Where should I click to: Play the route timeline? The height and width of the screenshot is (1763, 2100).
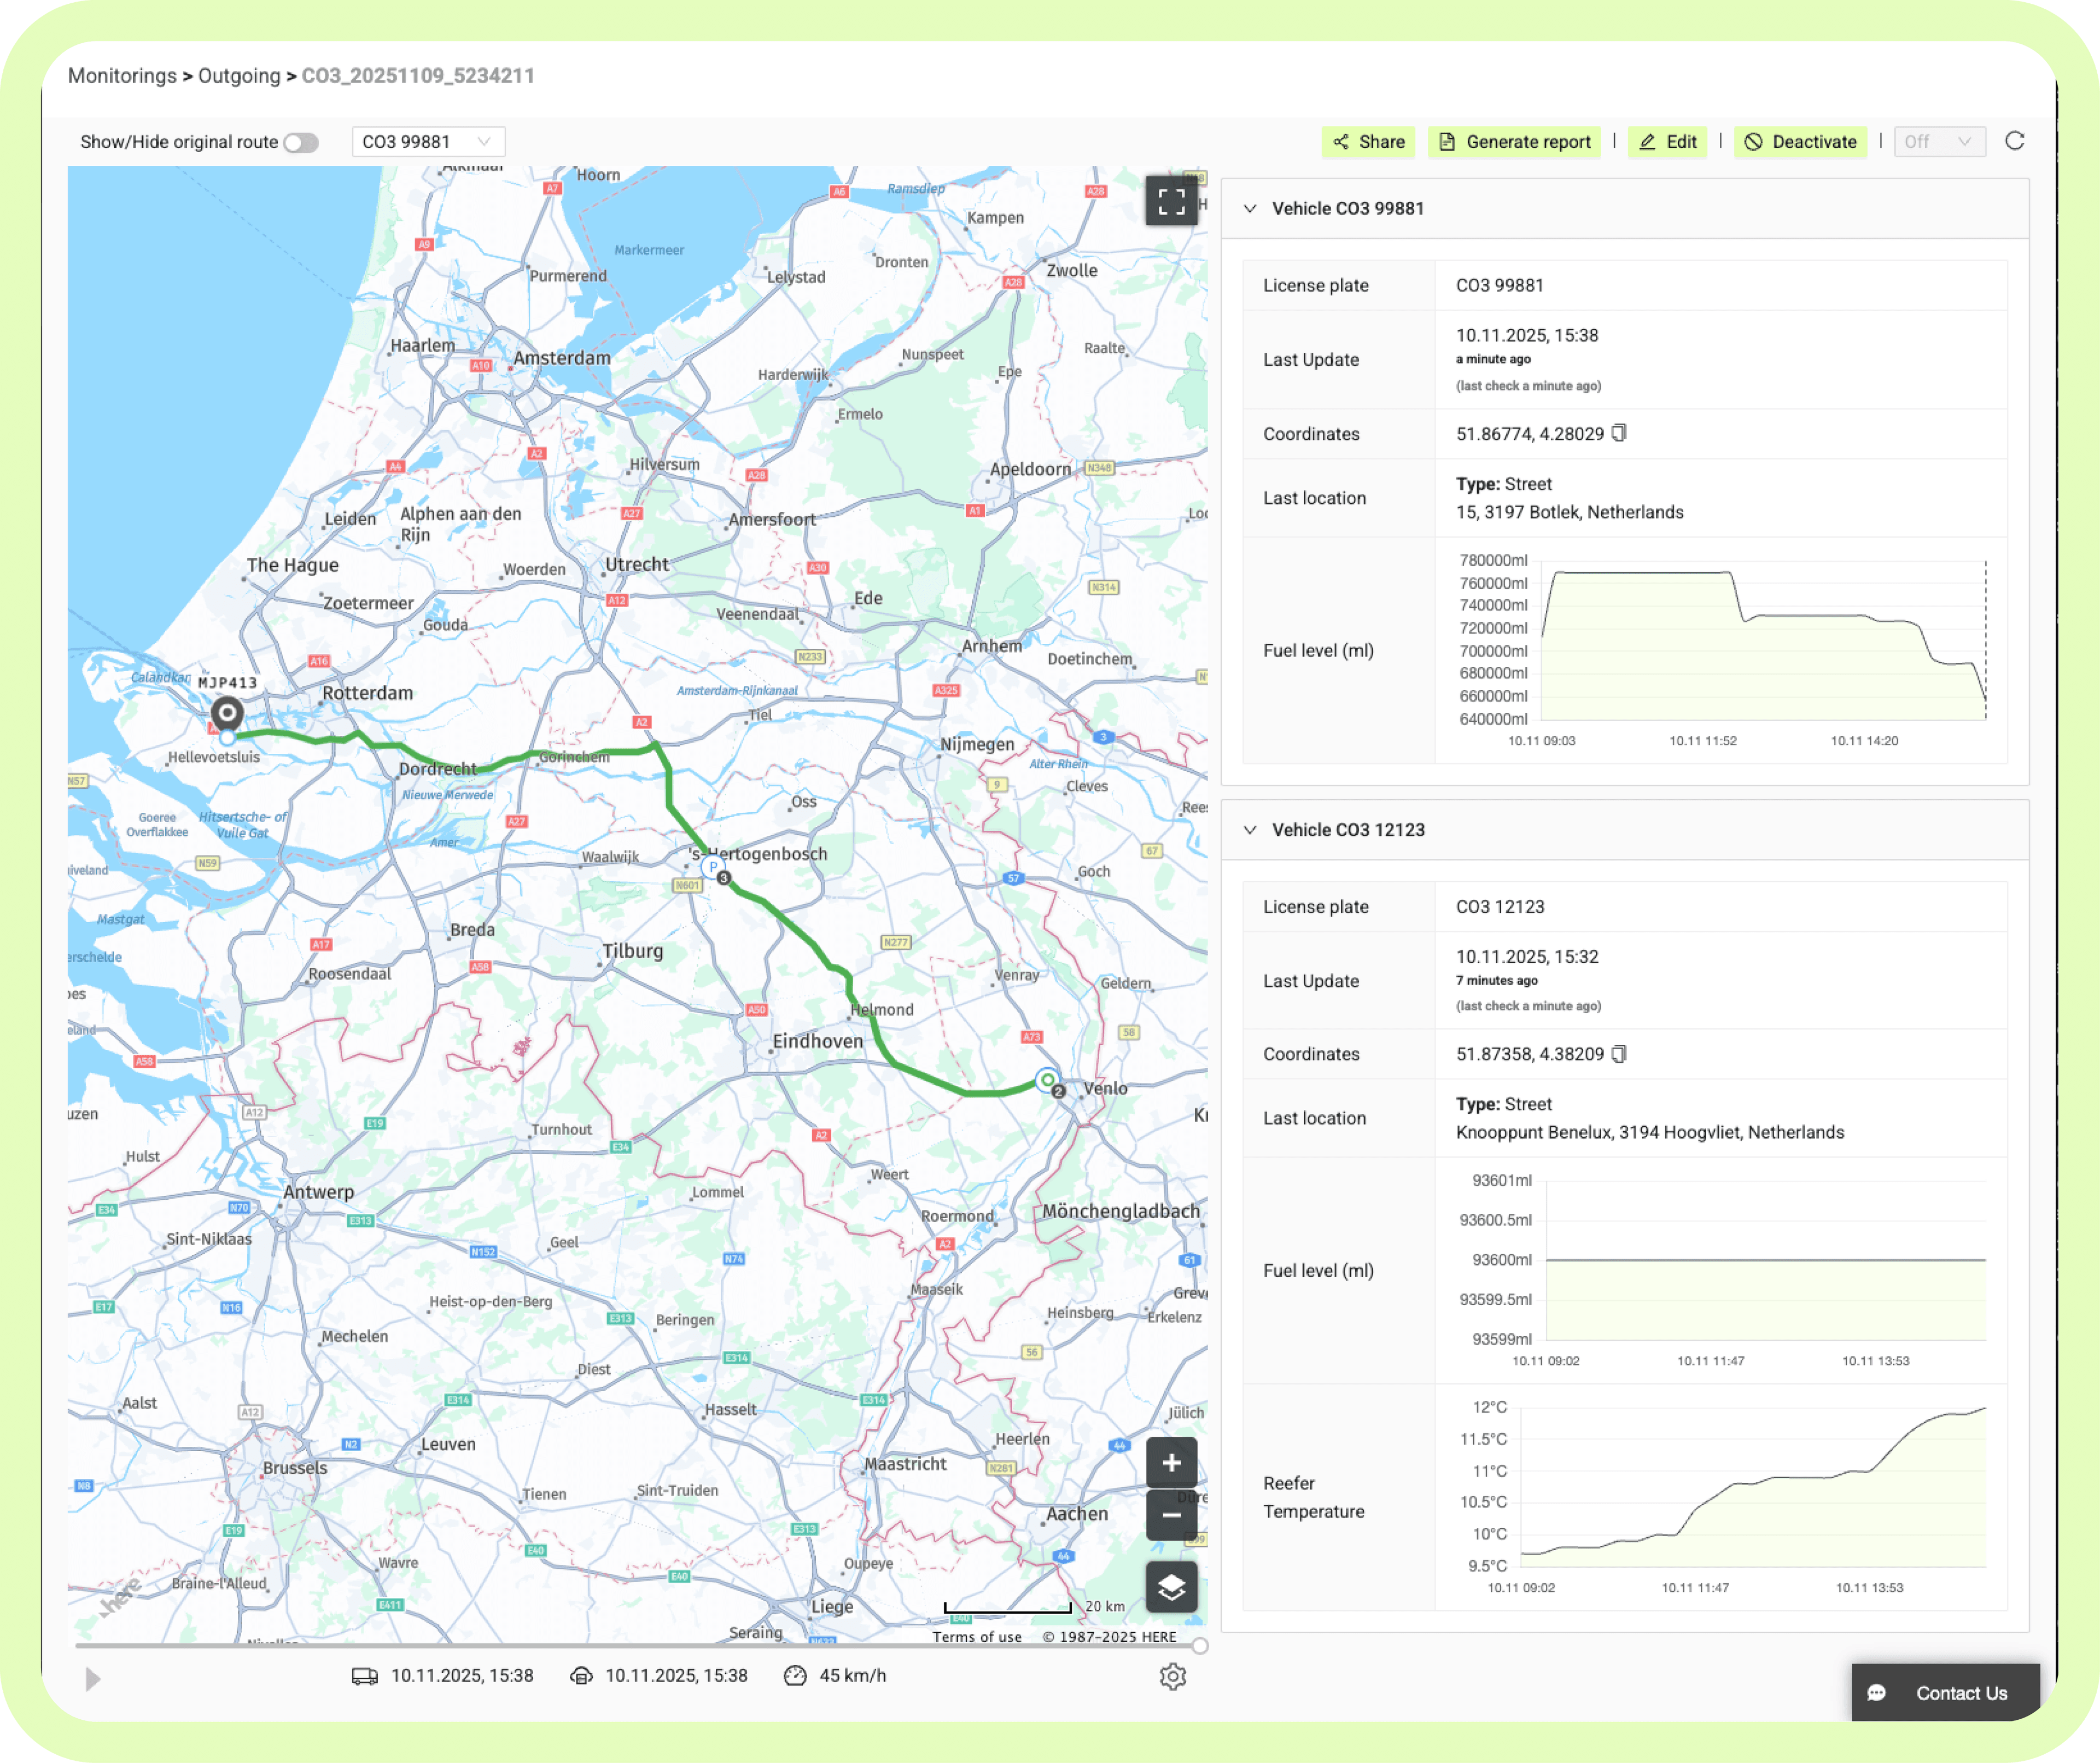coord(93,1678)
